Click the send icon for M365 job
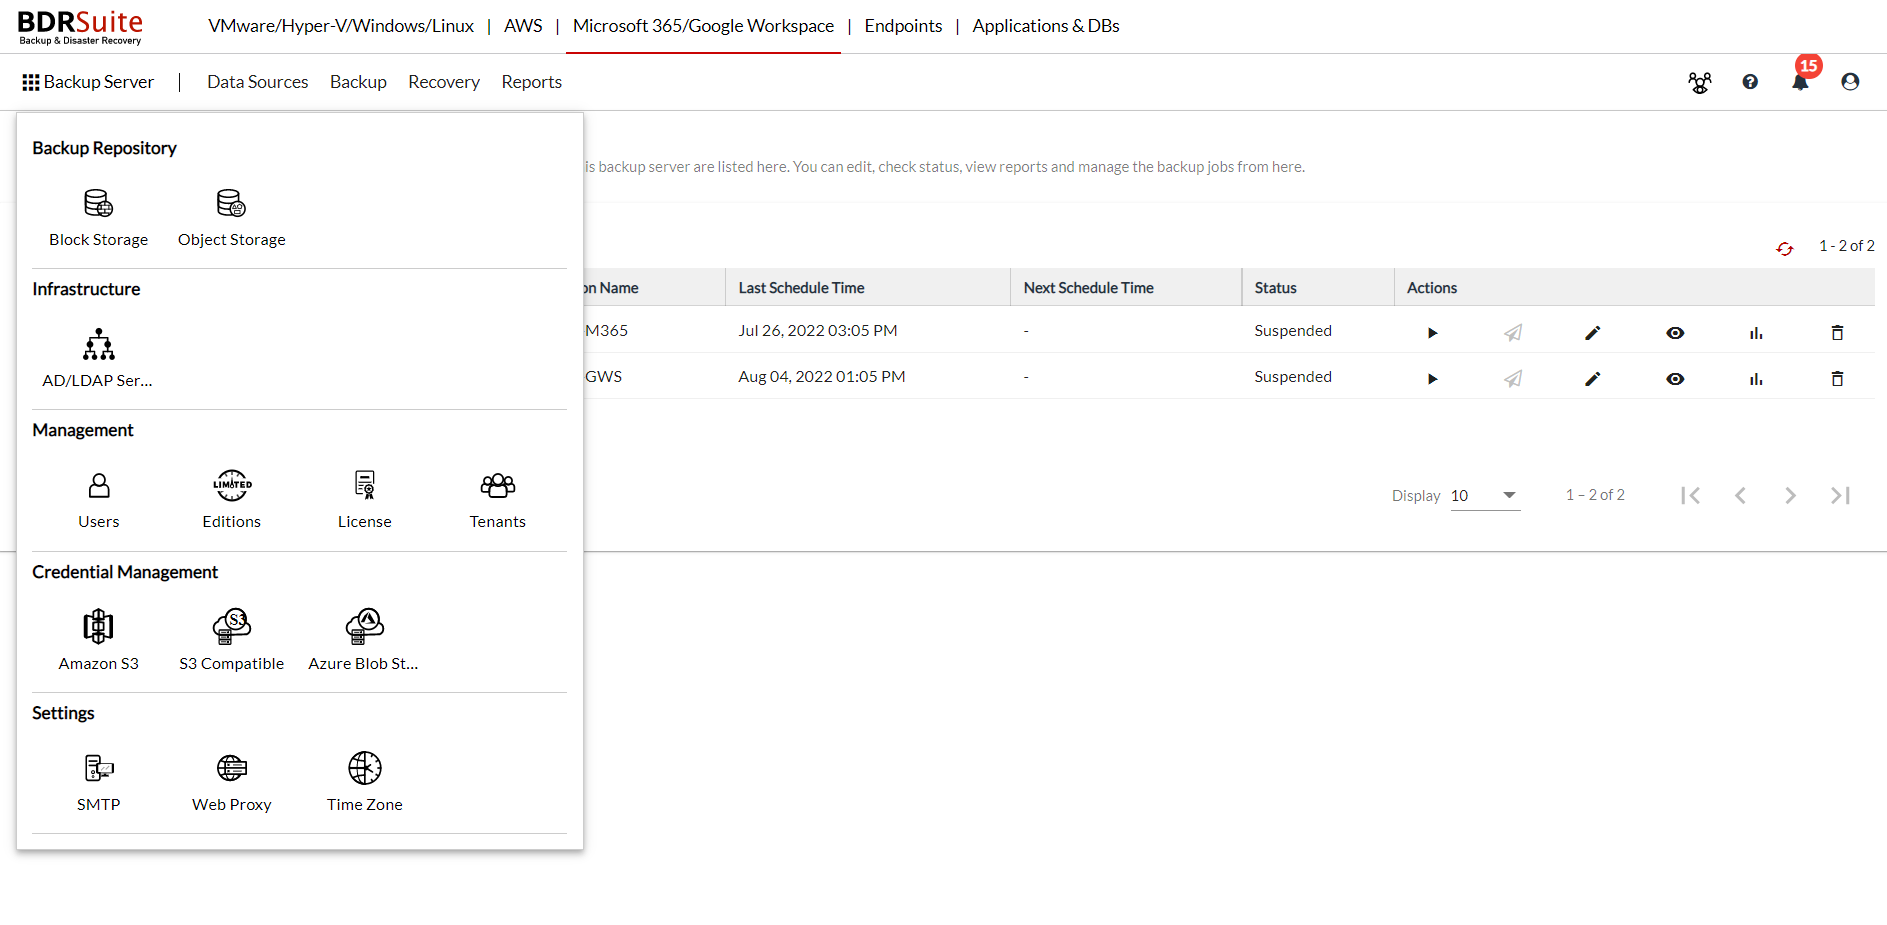Viewport: 1887px width, 925px height. click(x=1513, y=333)
